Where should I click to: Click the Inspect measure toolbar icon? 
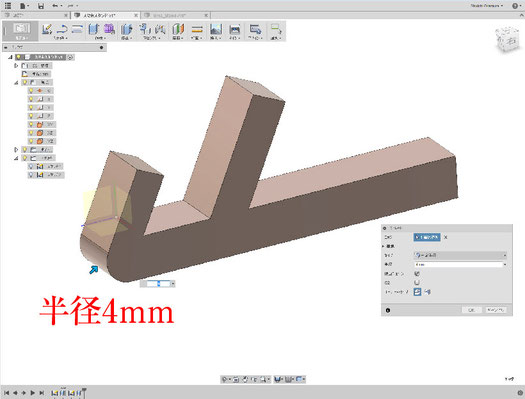[x=197, y=29]
